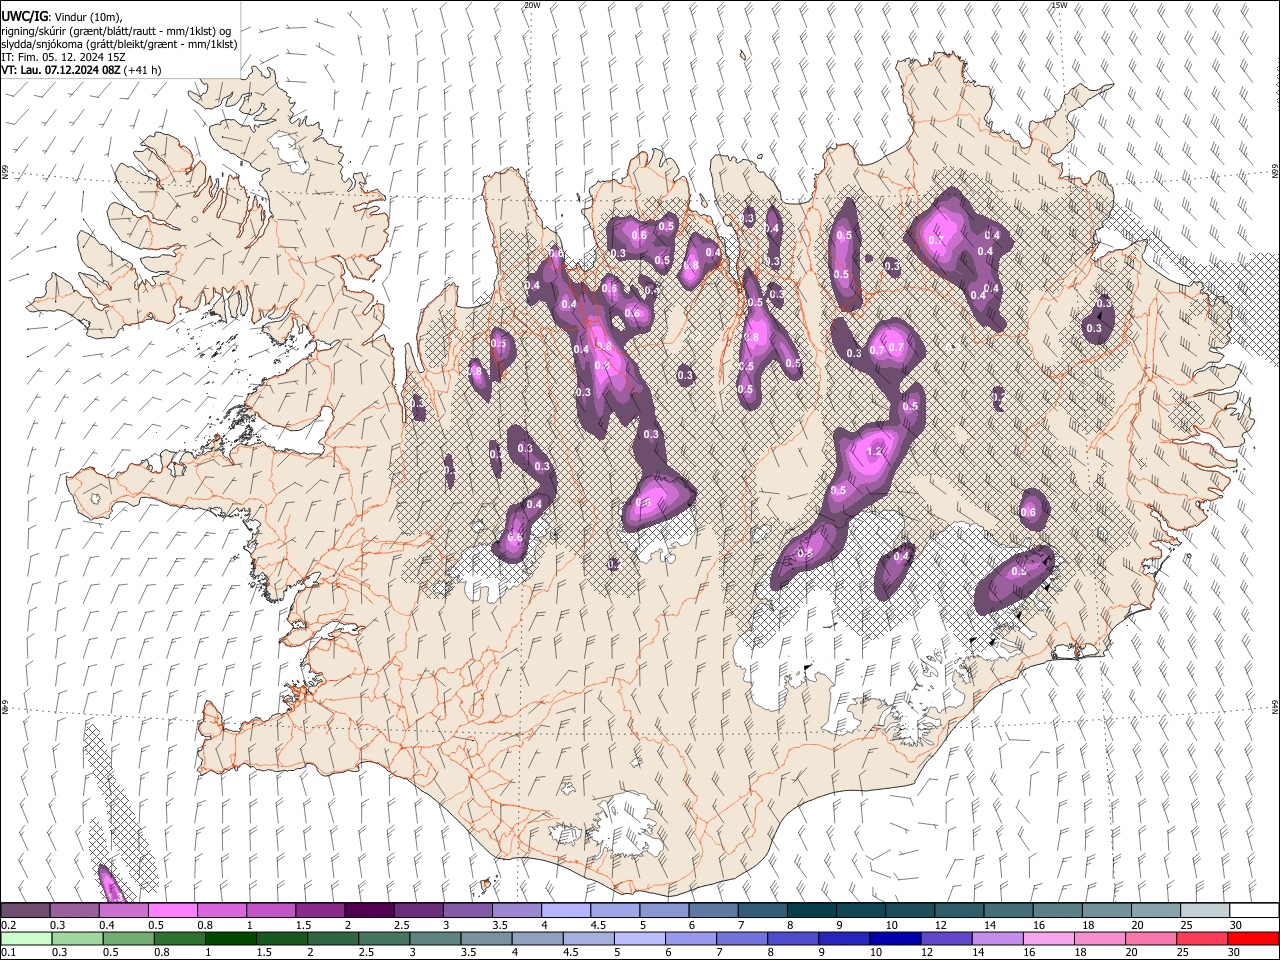Click the 'UWC/IG: Vindur (10m)' title line
The width and height of the screenshot is (1280, 960).
62,17
